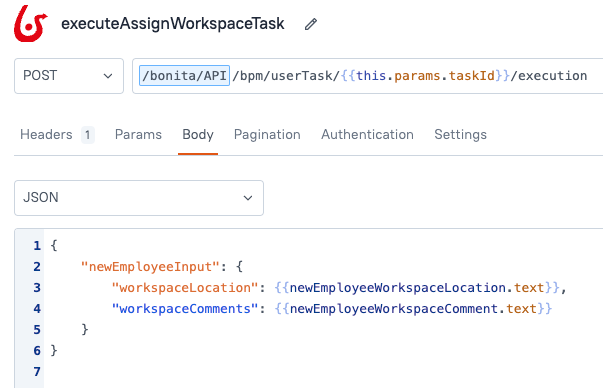Switch to the Params tab

click(x=138, y=135)
